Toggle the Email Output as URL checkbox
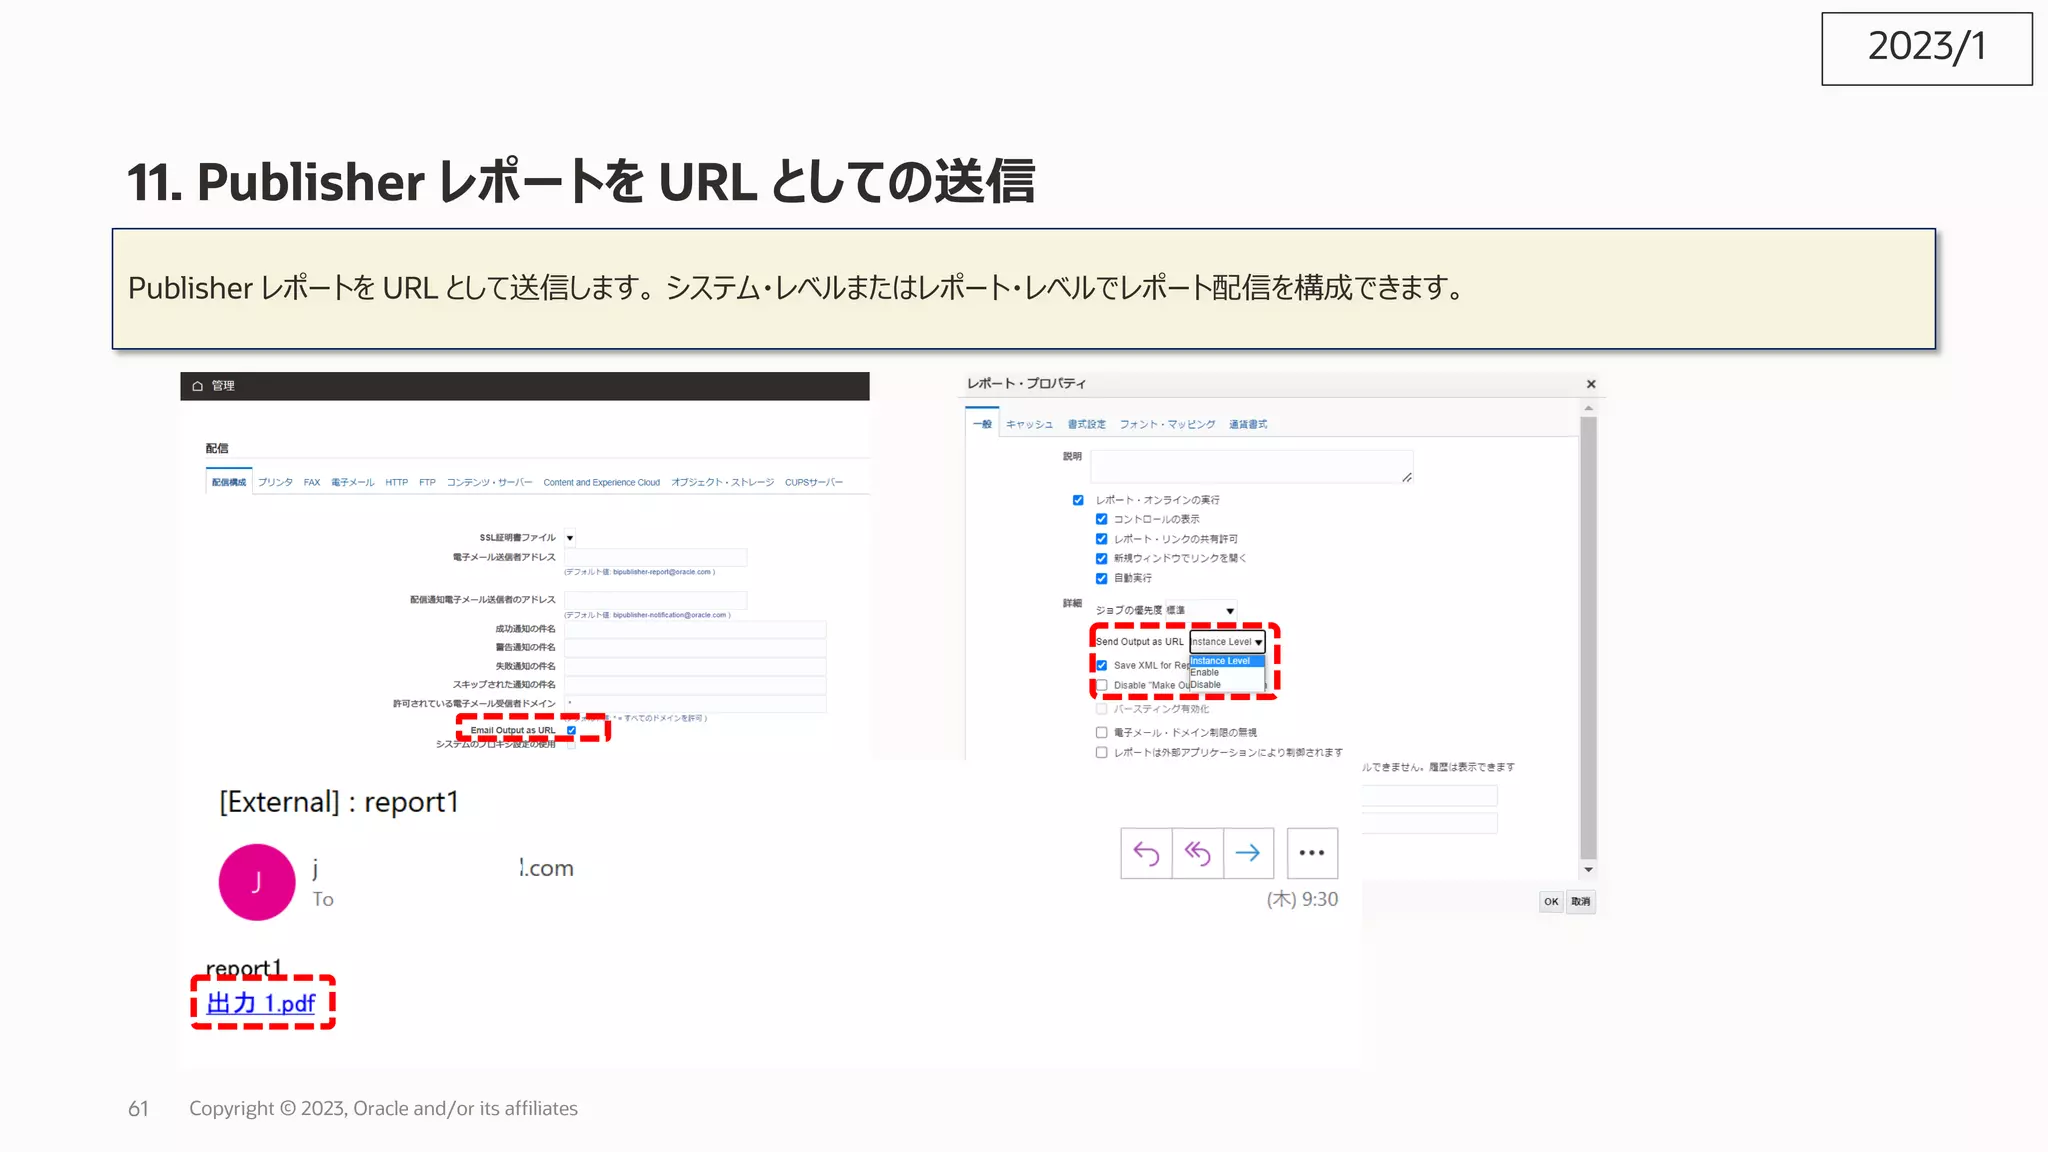This screenshot has height=1152, width=2048. tap(571, 731)
